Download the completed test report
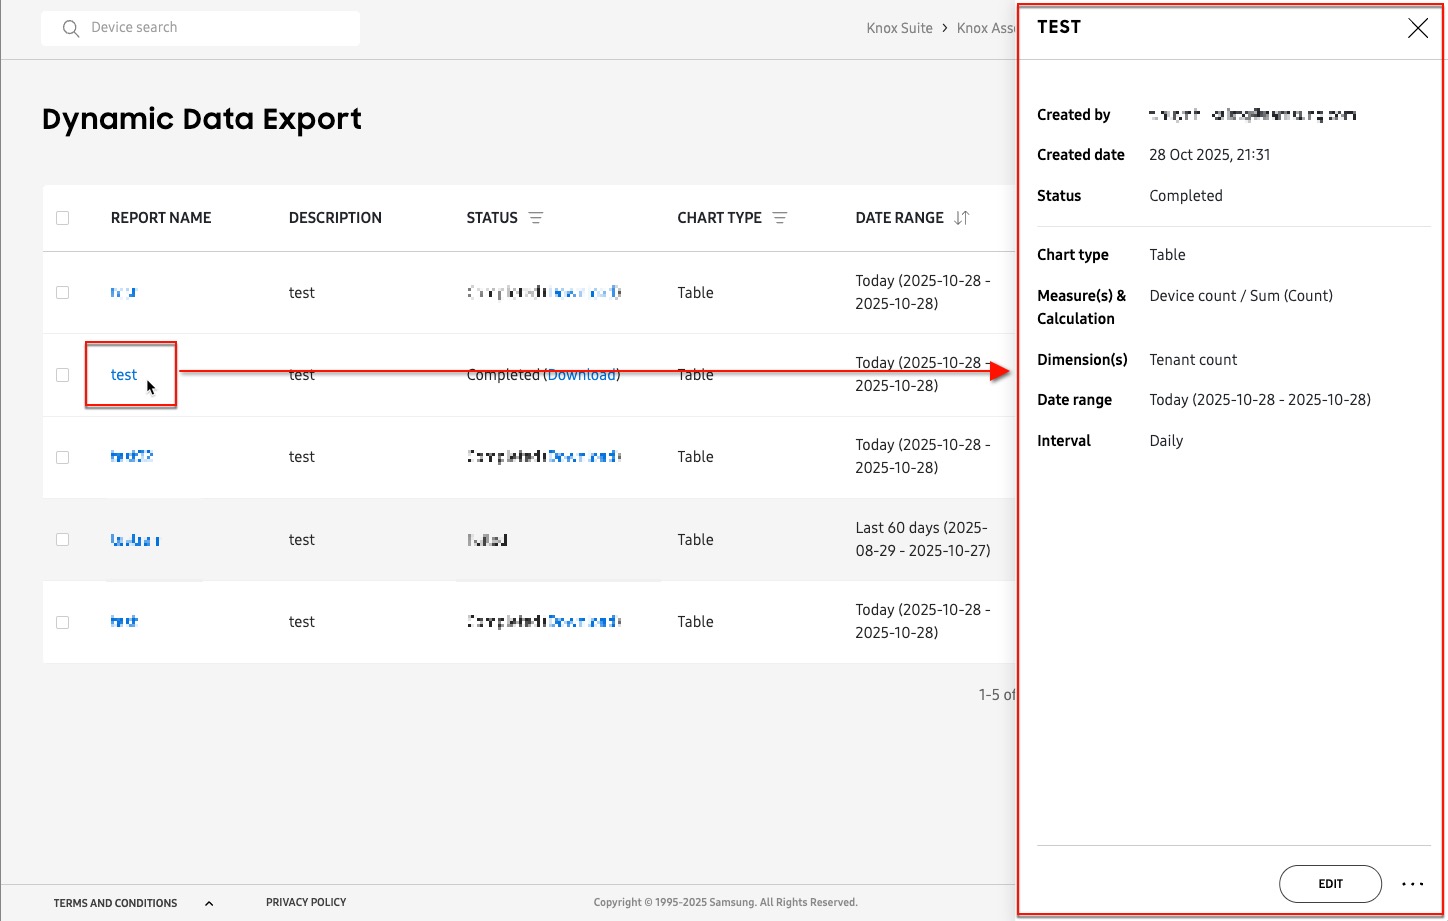 [581, 375]
